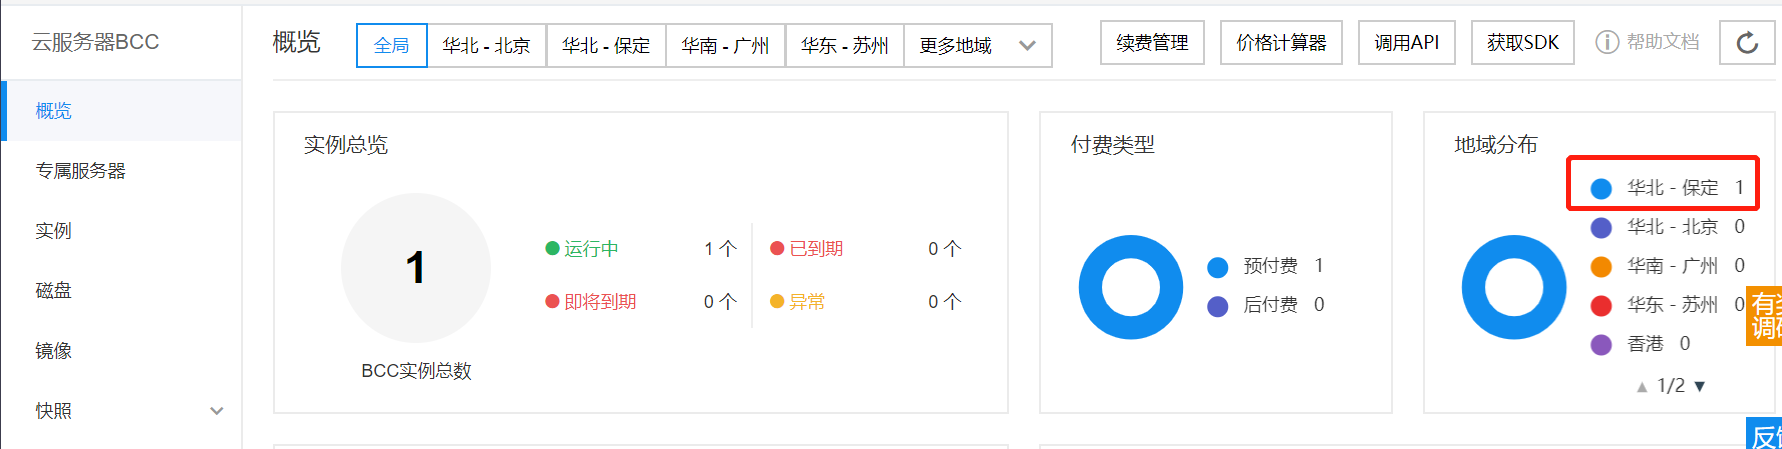This screenshot has height=449, width=1782.
Task: Select the 华北 - 北京 region tab
Action: (486, 45)
